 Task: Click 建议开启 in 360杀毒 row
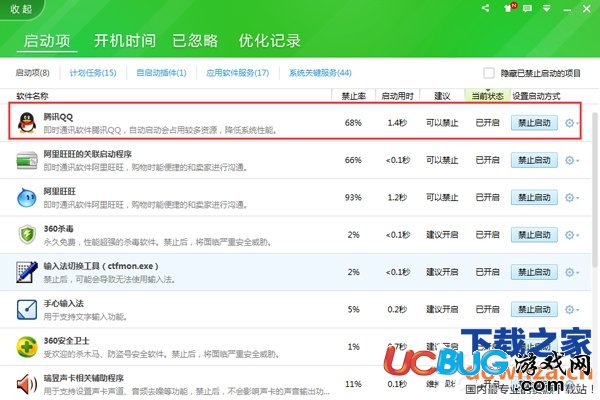442,235
